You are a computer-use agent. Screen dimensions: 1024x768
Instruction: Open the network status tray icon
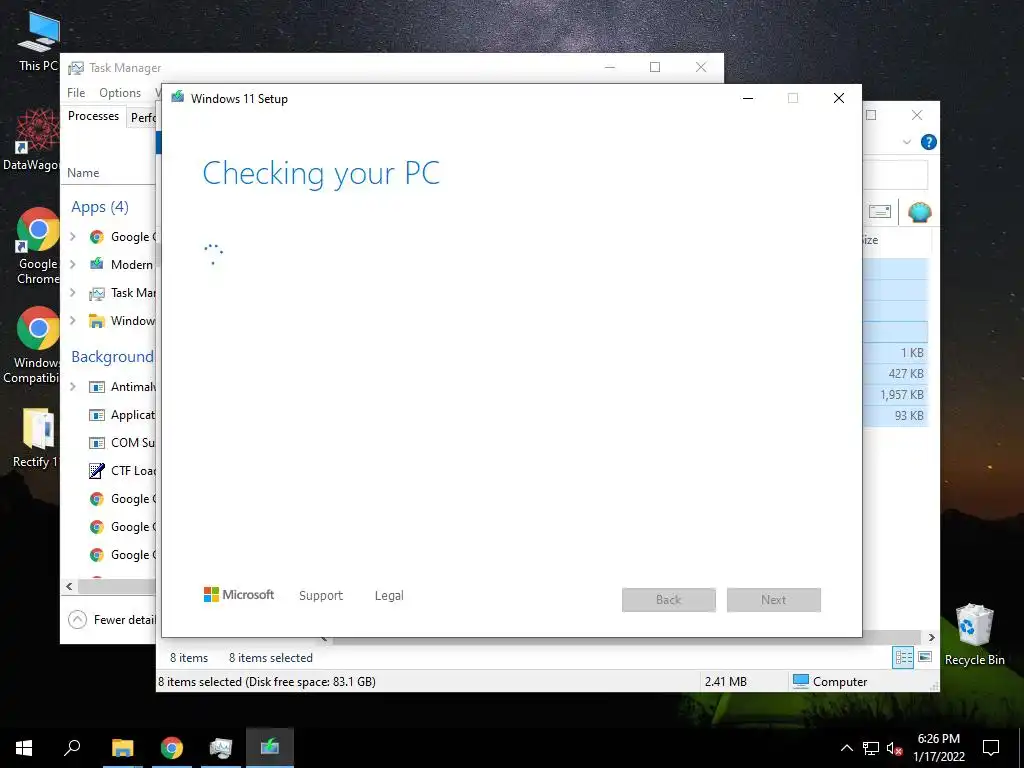click(x=871, y=748)
